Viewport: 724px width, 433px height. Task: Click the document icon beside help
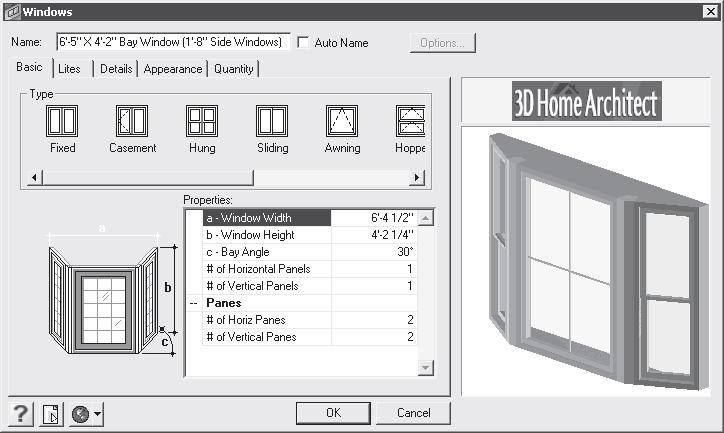[51, 413]
